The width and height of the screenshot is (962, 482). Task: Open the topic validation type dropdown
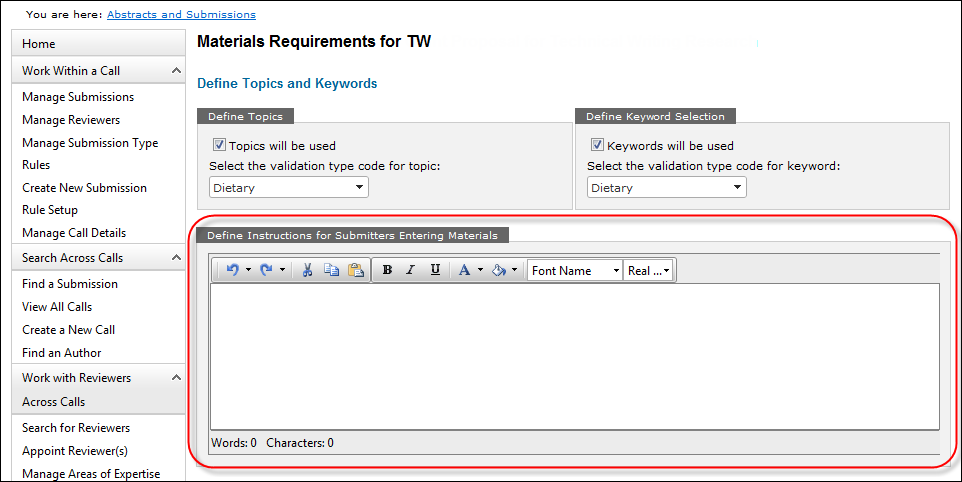point(289,187)
